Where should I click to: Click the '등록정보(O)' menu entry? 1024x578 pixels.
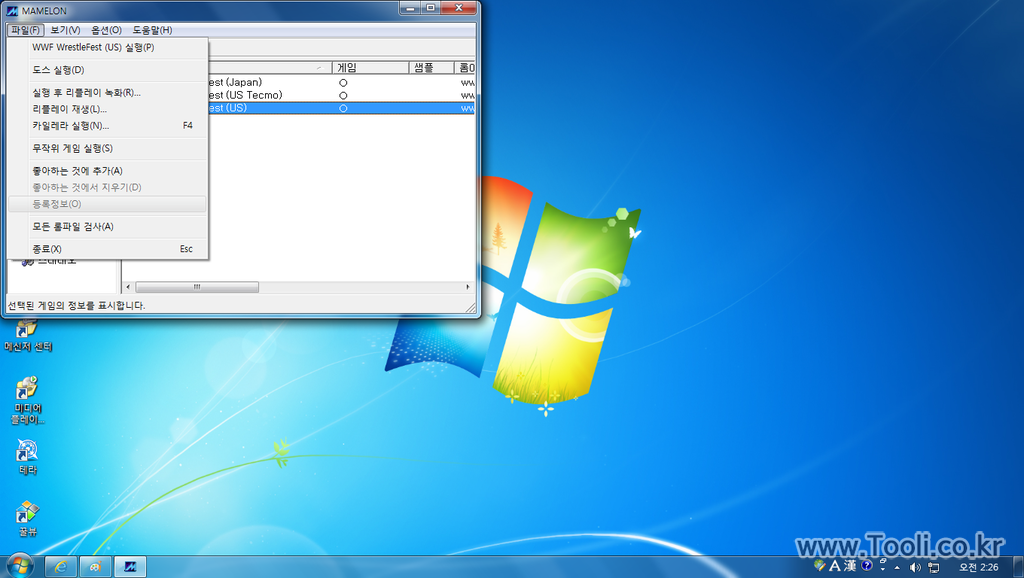coord(108,204)
